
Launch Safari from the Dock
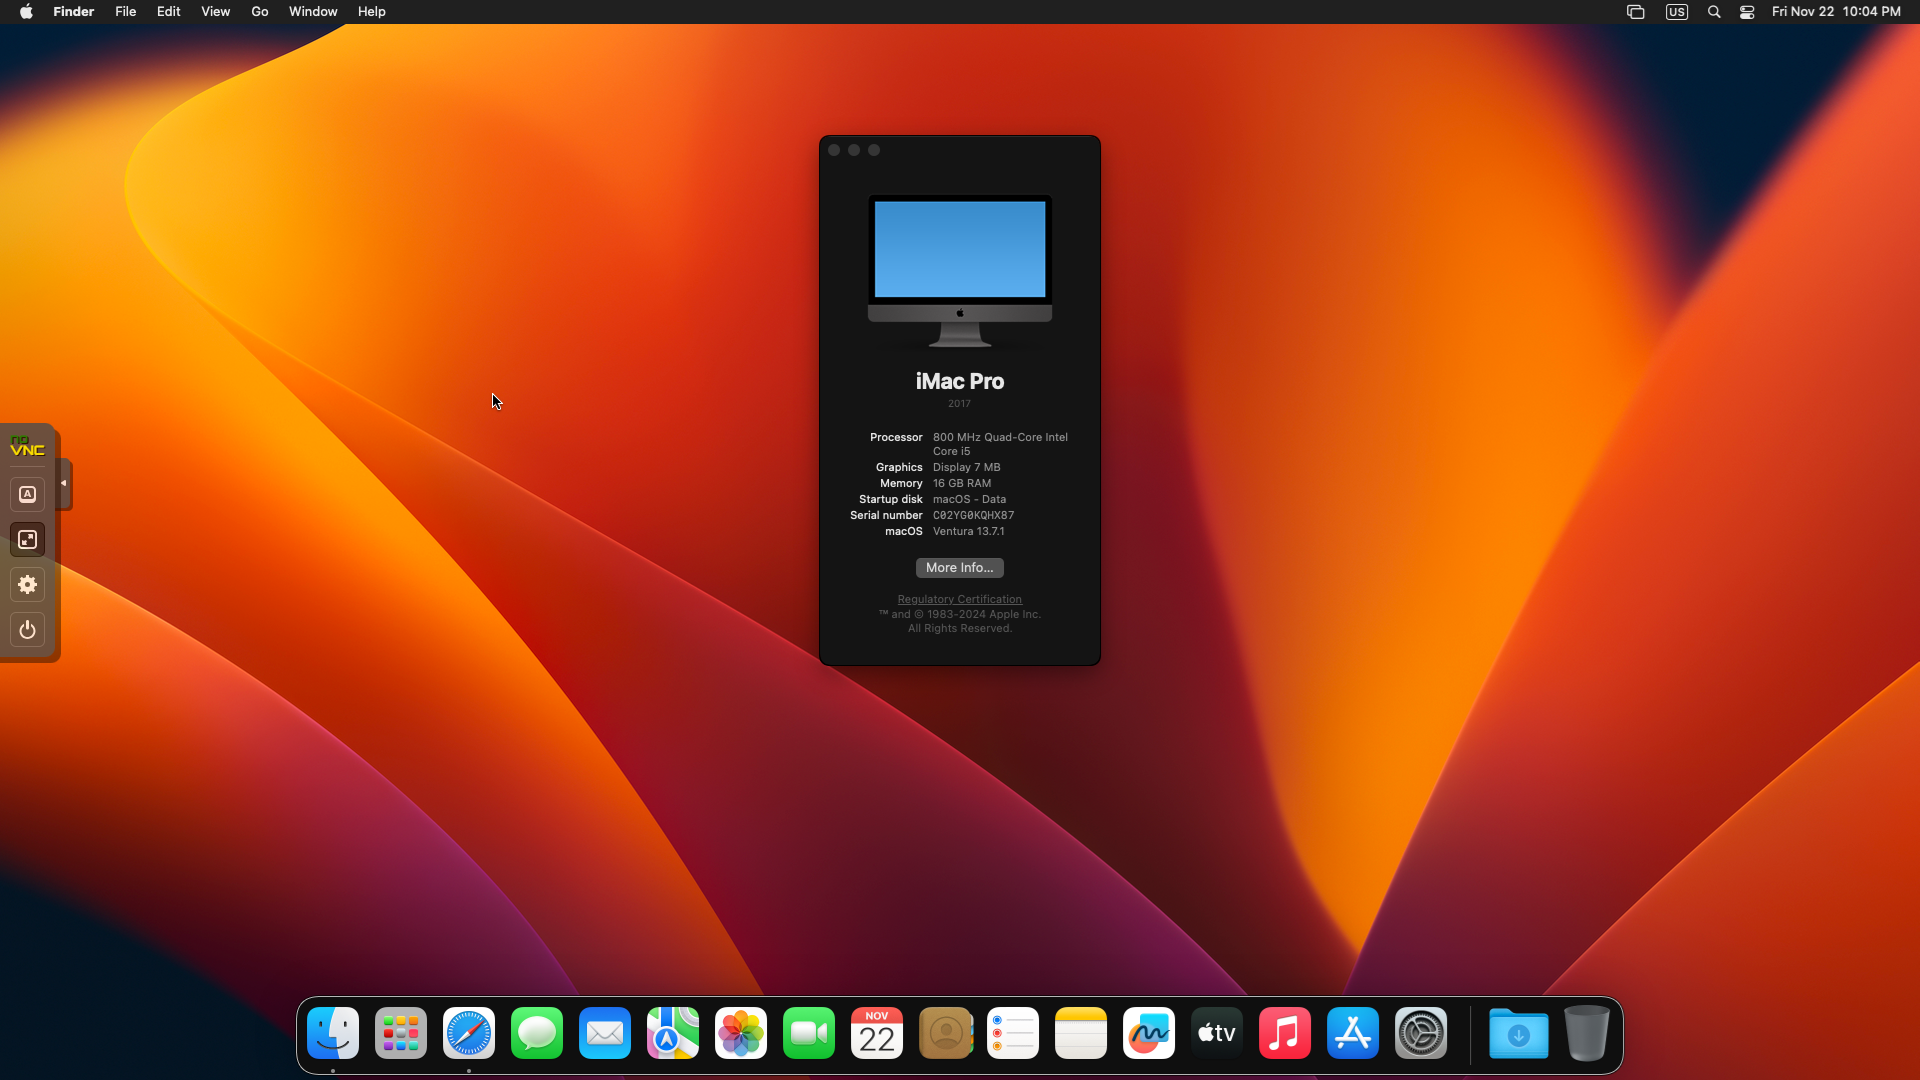pos(469,1033)
